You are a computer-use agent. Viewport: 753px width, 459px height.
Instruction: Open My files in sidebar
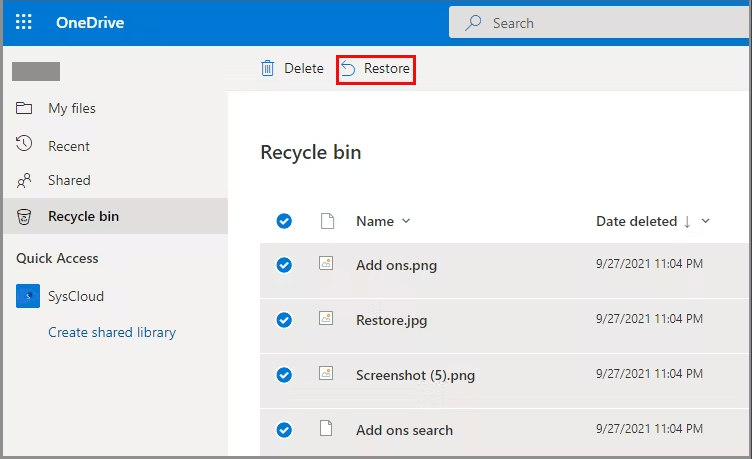click(x=72, y=108)
